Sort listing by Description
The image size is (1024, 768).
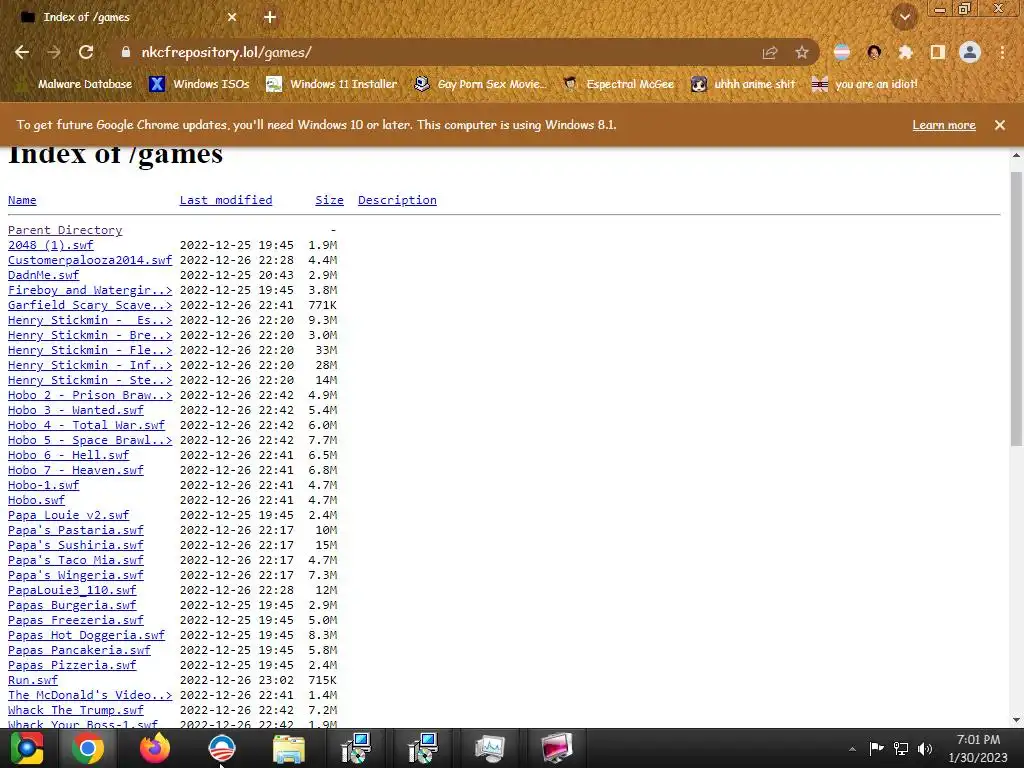pos(397,200)
